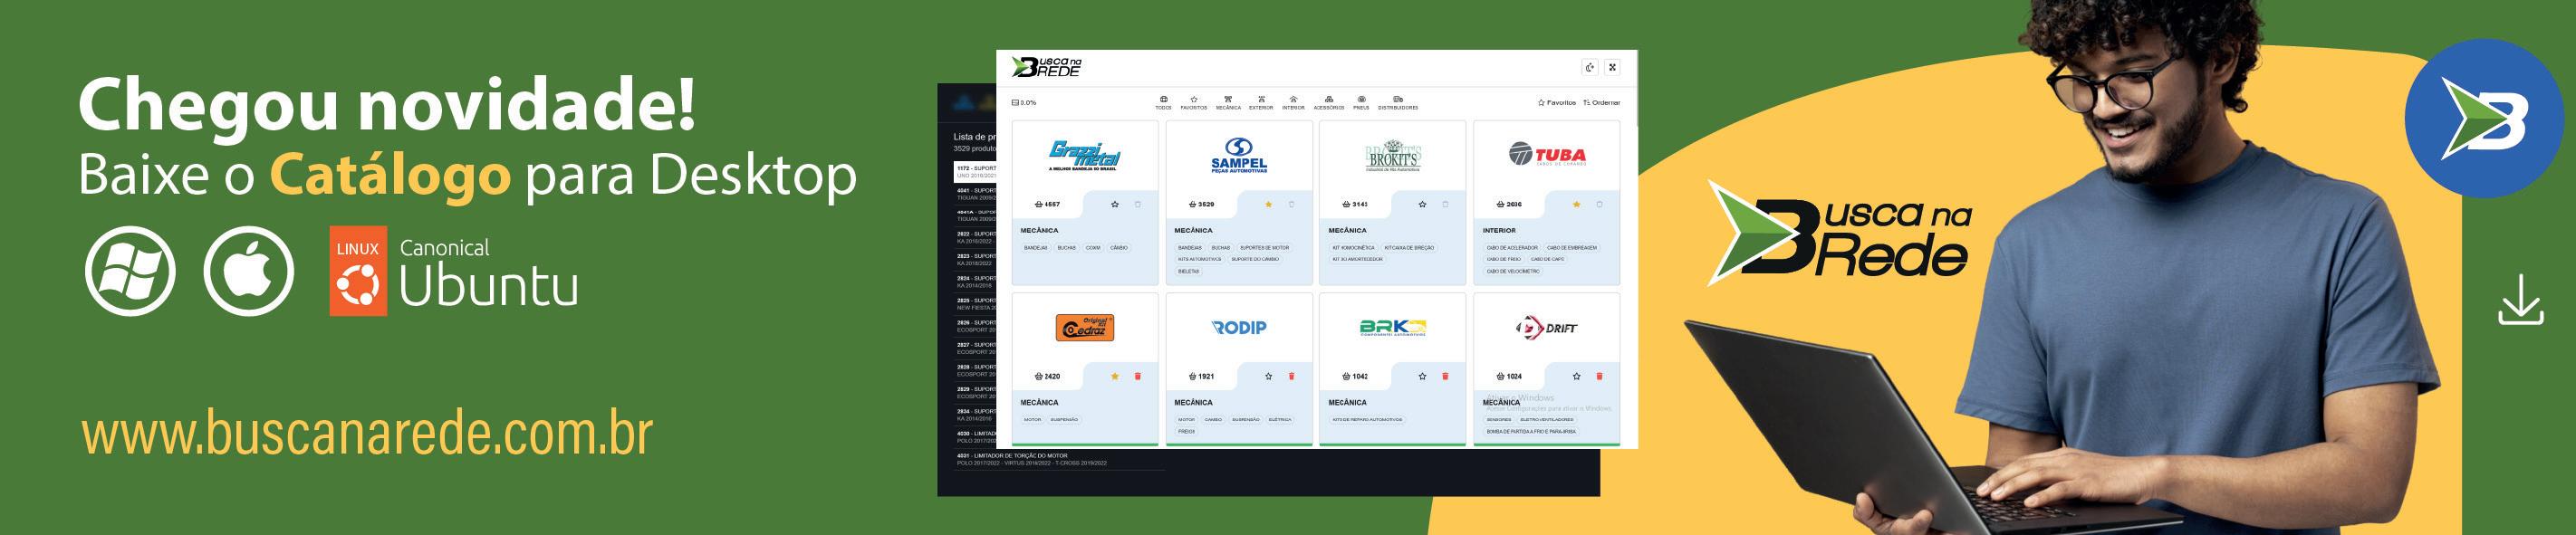Click the 3529 product count on Sampel
Screen dimensions: 2576x535
click(x=1201, y=204)
